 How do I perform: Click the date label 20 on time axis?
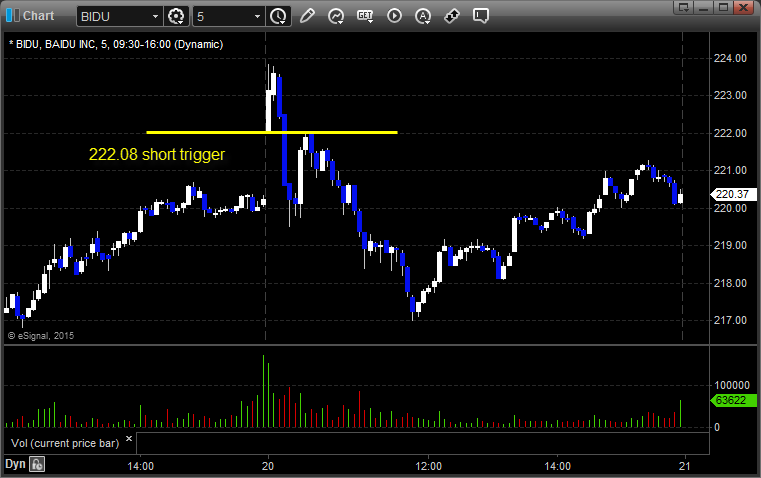[268, 466]
